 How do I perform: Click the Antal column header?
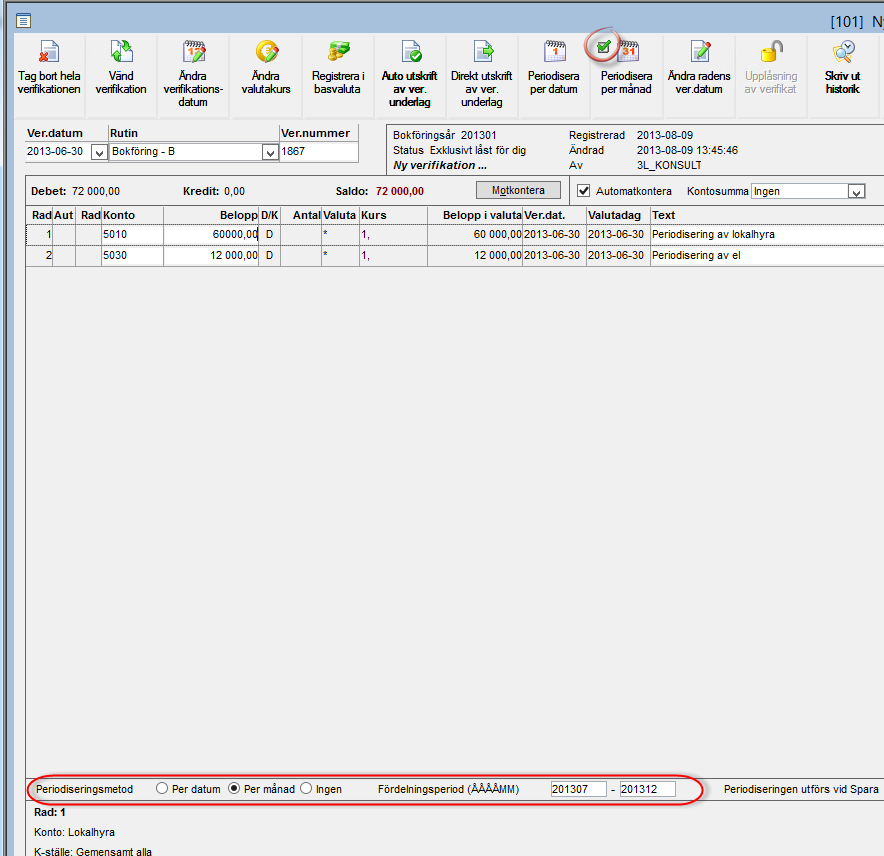point(300,215)
